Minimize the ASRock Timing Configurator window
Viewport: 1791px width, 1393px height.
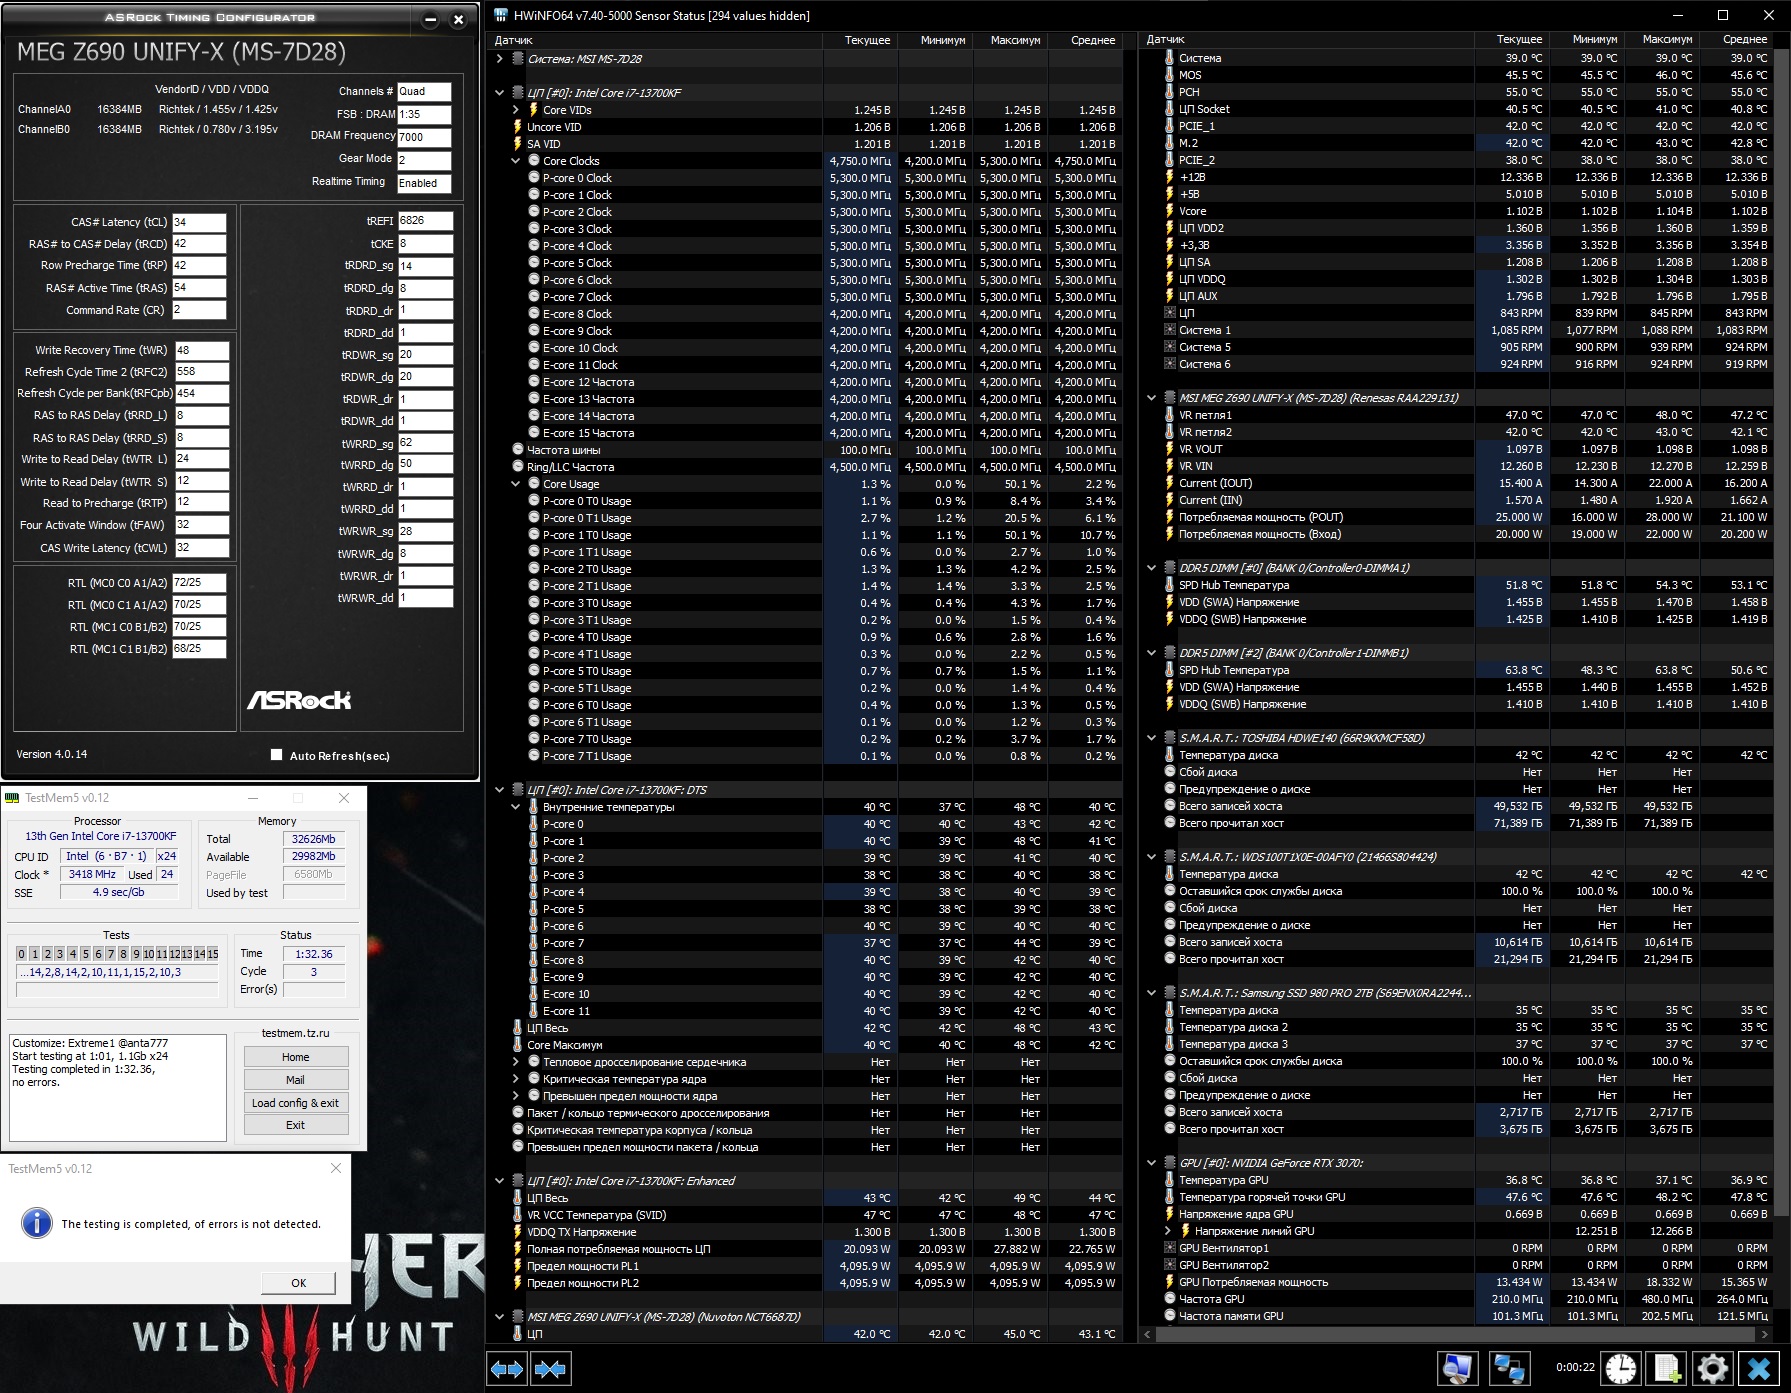tap(430, 19)
